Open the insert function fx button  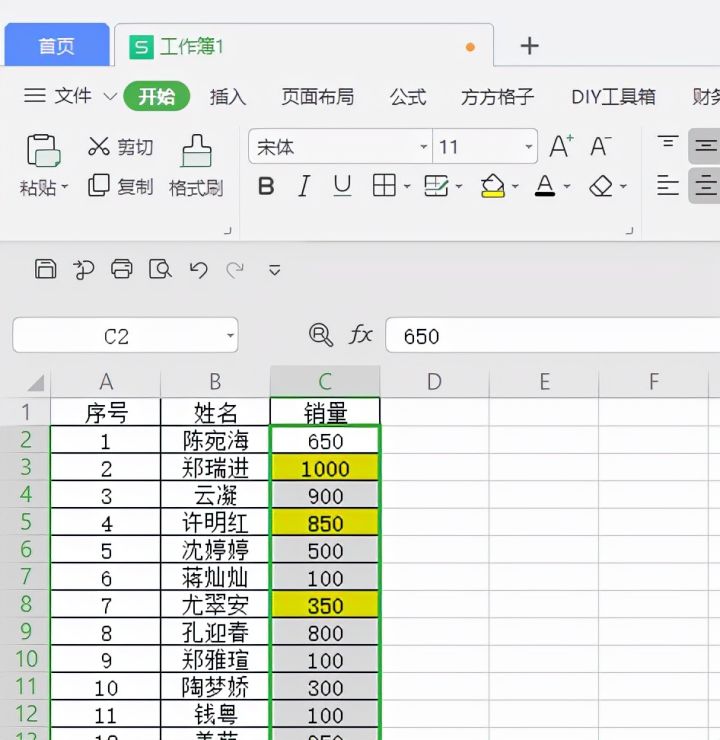pyautogui.click(x=361, y=335)
